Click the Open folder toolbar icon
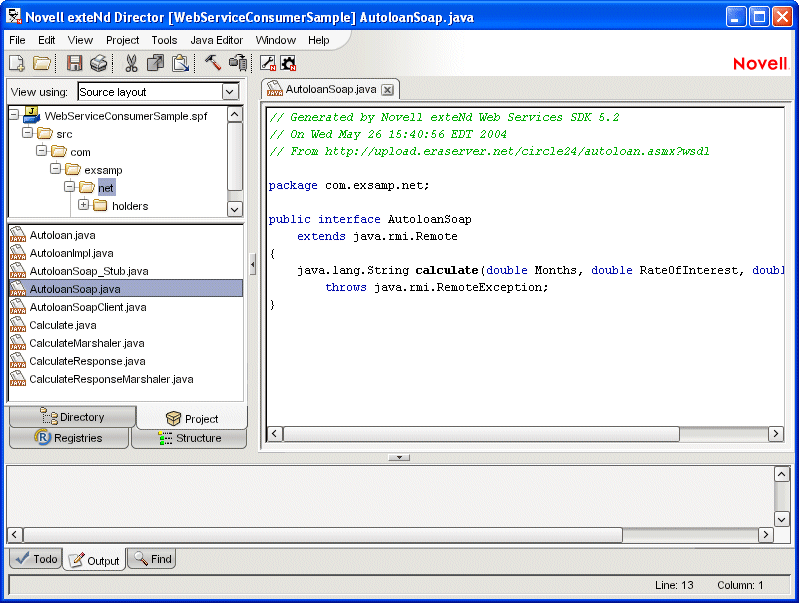Image resolution: width=799 pixels, height=603 pixels. (42, 63)
